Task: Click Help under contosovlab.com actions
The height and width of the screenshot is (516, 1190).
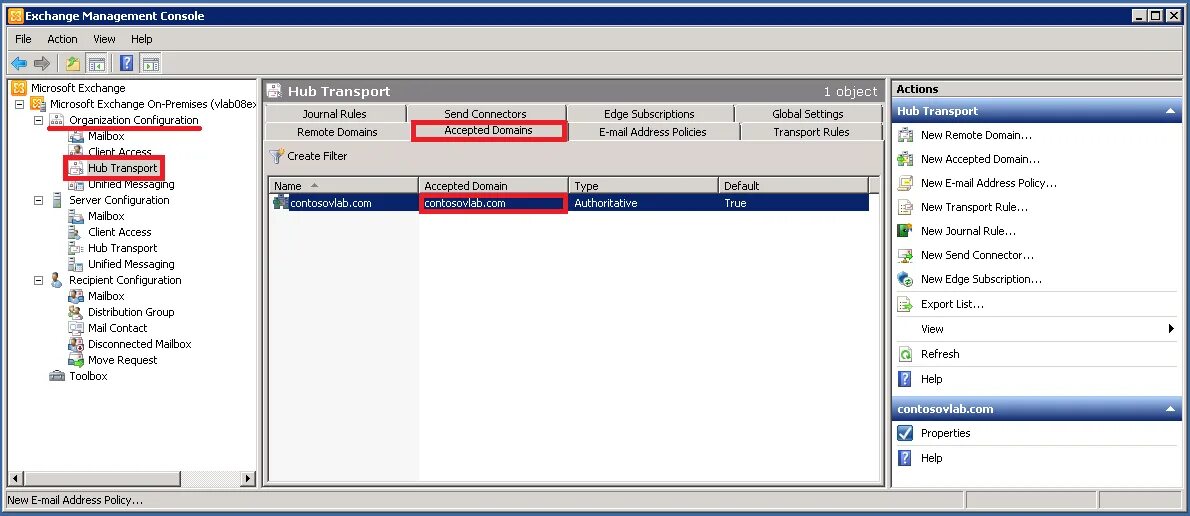Action: pyautogui.click(x=931, y=458)
